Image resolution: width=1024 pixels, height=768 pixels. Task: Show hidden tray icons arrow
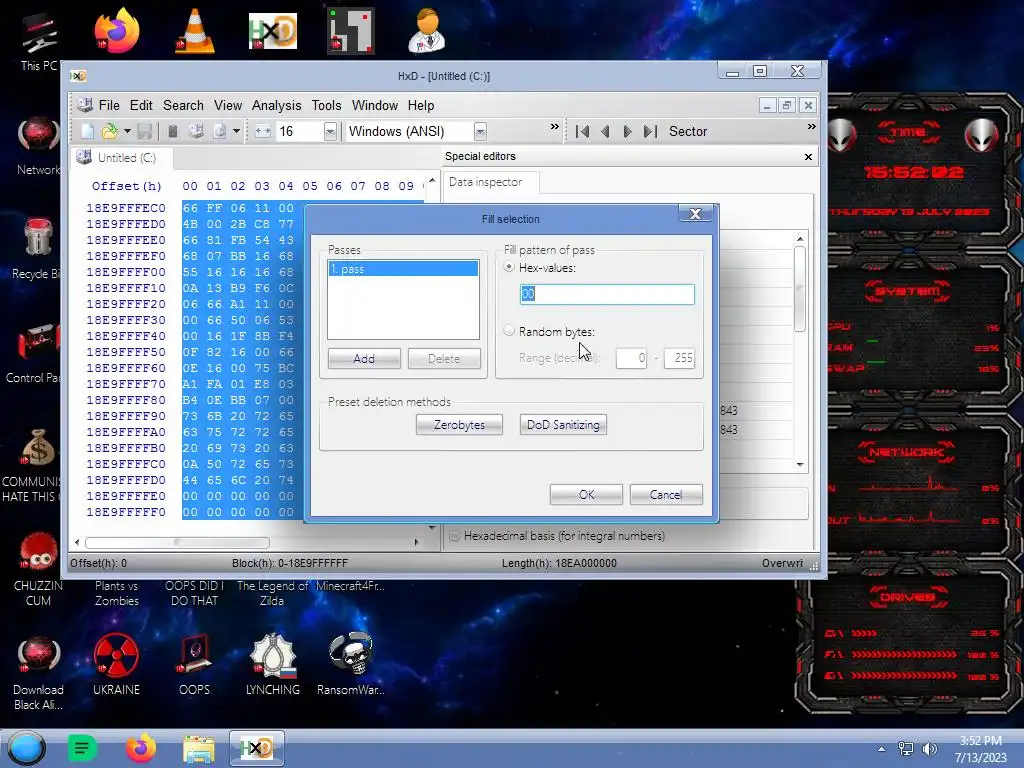(x=881, y=749)
